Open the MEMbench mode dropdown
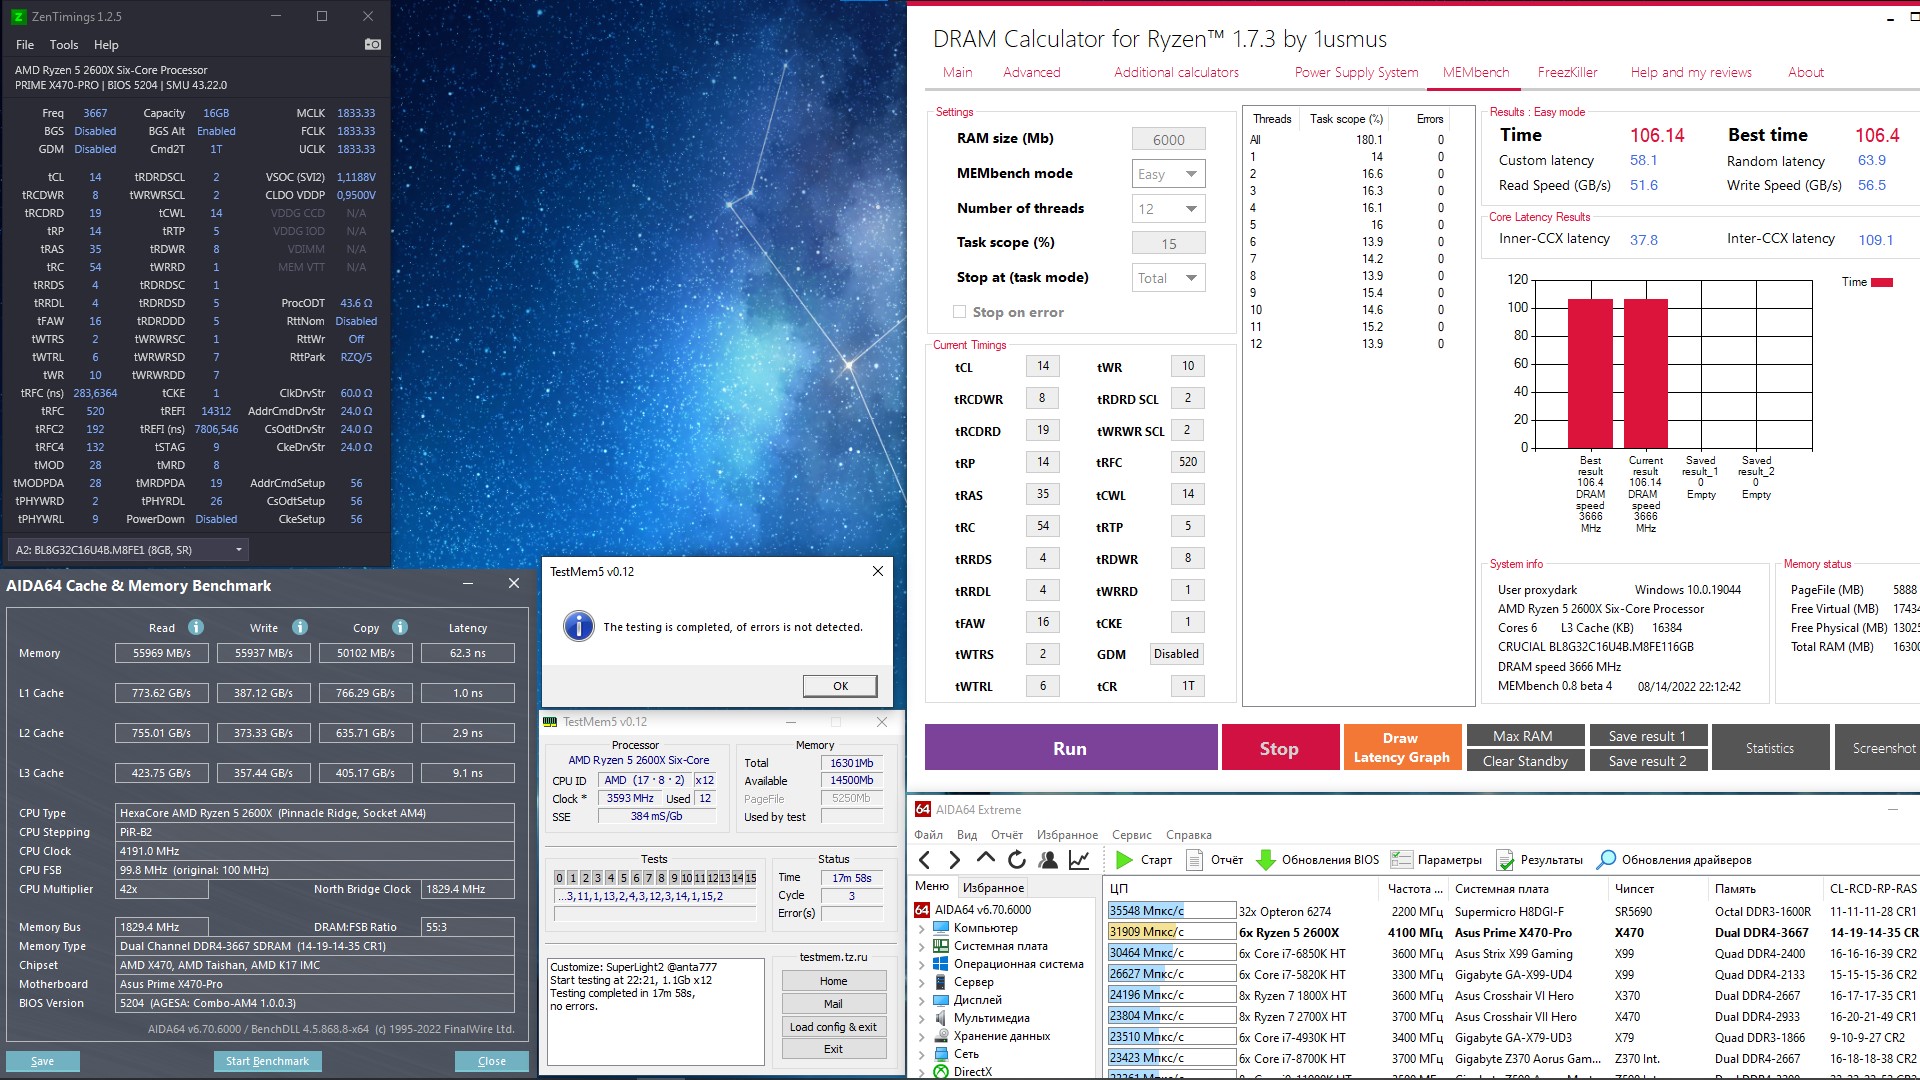The image size is (1920, 1080). 1168,174
